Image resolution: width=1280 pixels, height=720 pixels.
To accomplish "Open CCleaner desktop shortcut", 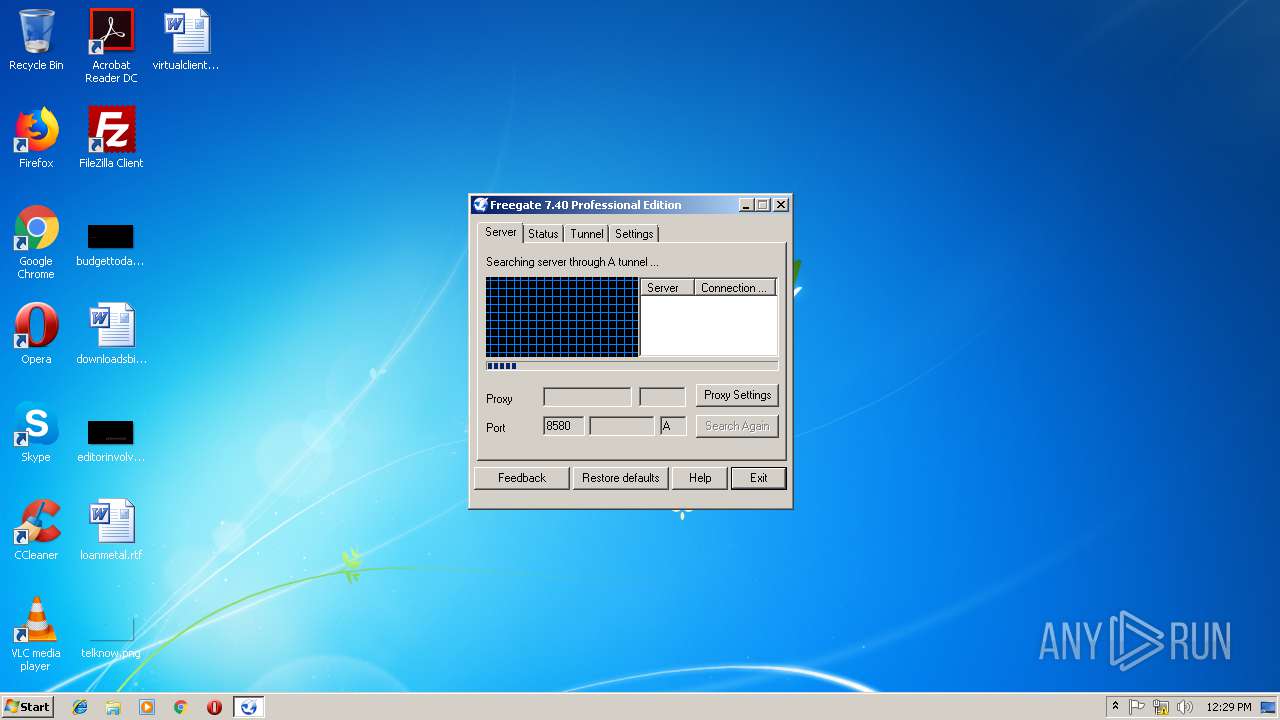I will click(x=36, y=530).
